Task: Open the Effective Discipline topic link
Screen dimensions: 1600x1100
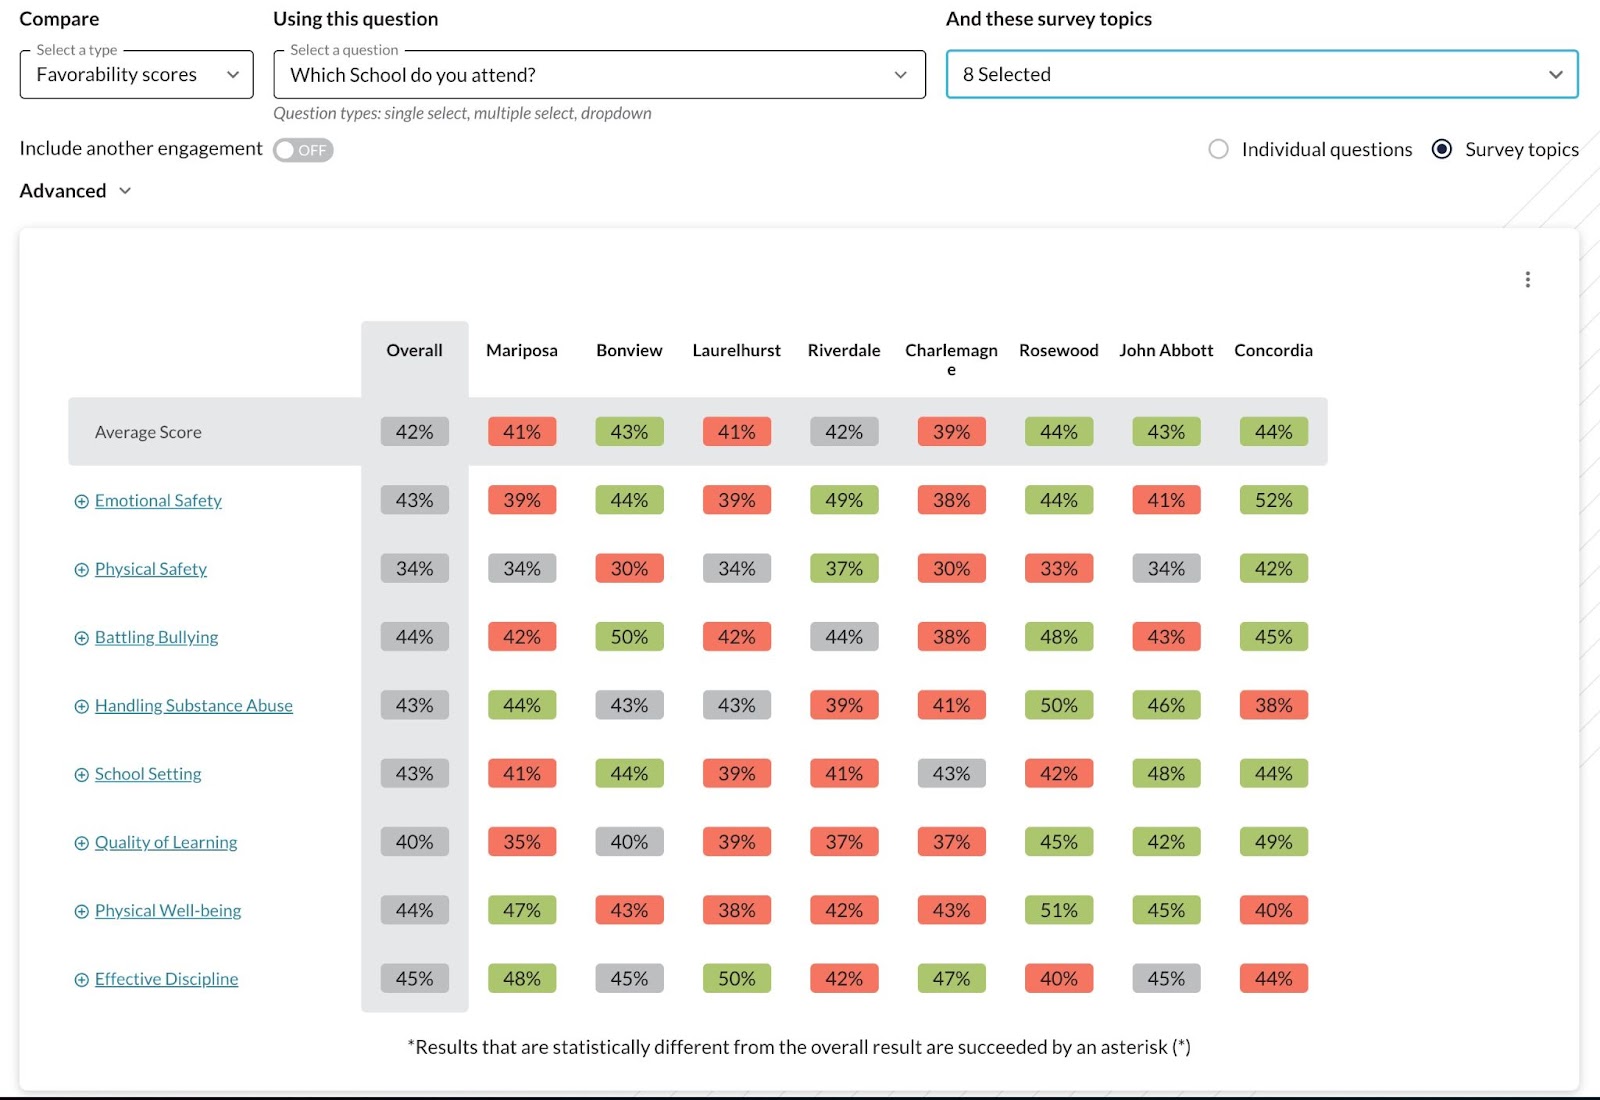Action: pos(167,979)
